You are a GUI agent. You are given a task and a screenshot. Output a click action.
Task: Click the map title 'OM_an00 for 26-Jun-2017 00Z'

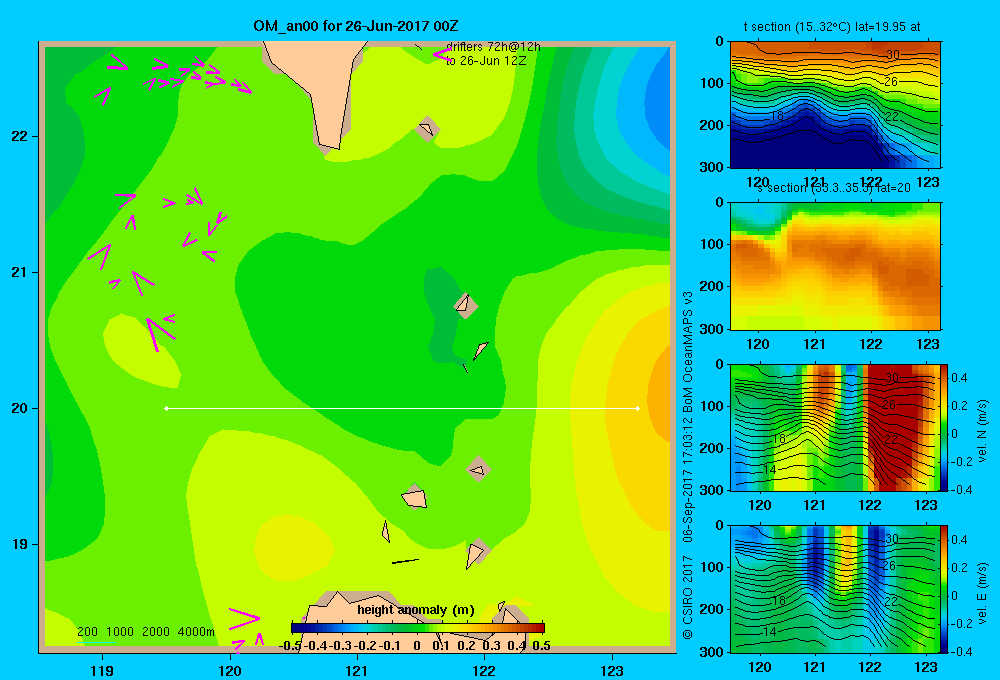click(356, 26)
